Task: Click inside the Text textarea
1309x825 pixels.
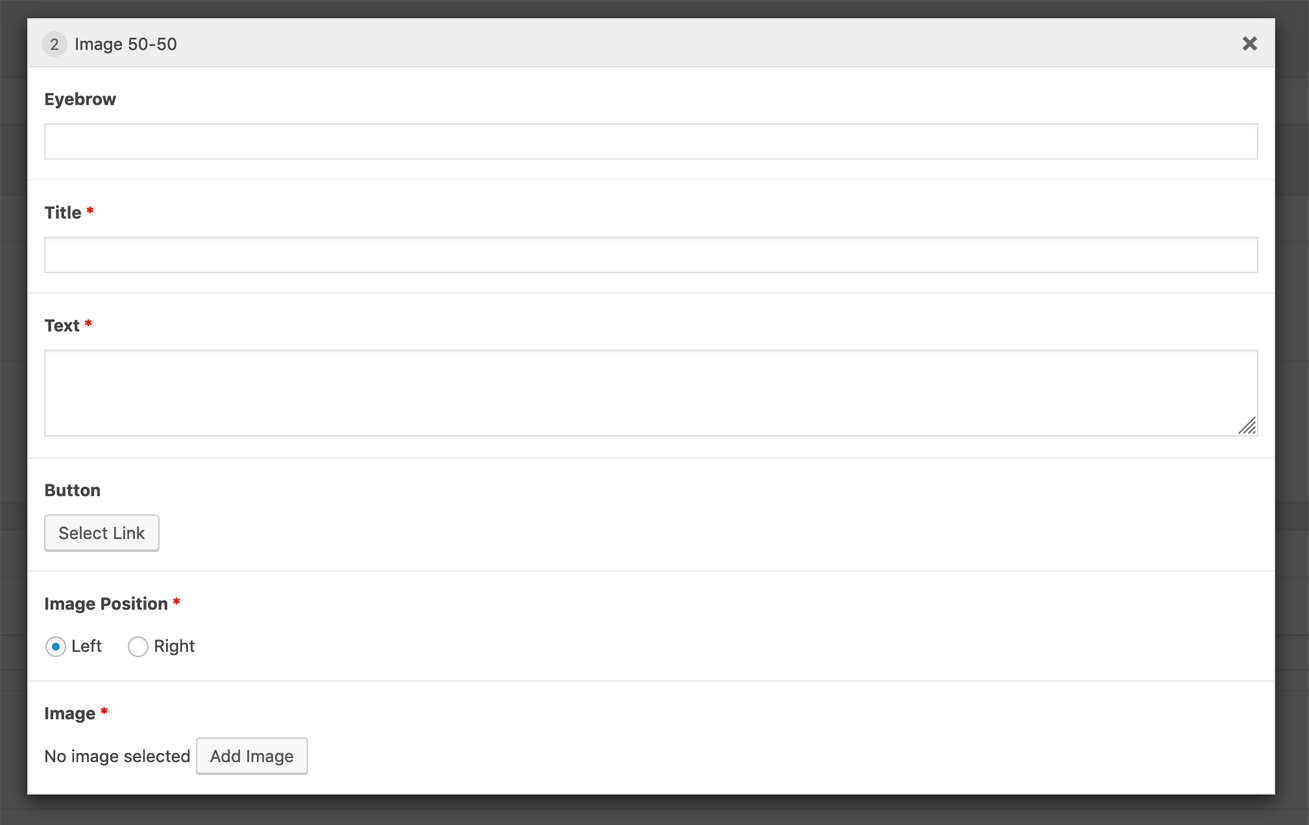Action: click(x=640, y=392)
